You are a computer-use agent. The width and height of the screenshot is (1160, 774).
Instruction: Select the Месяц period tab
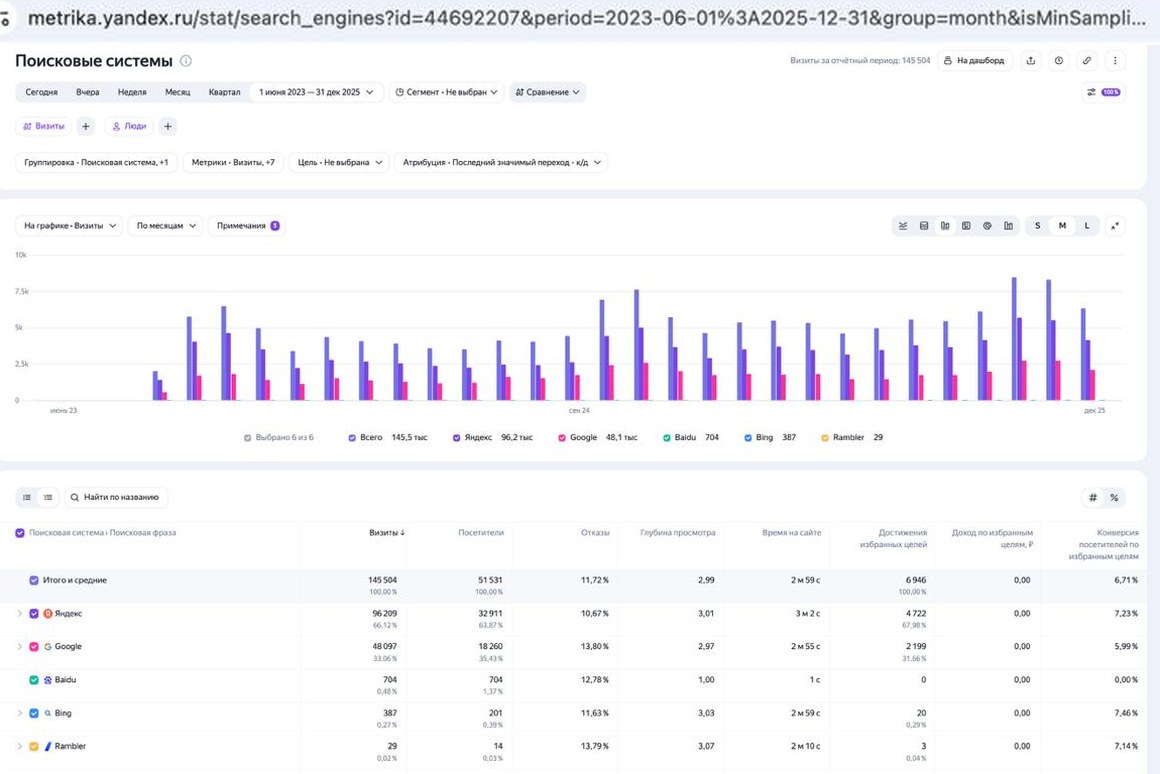coord(178,92)
